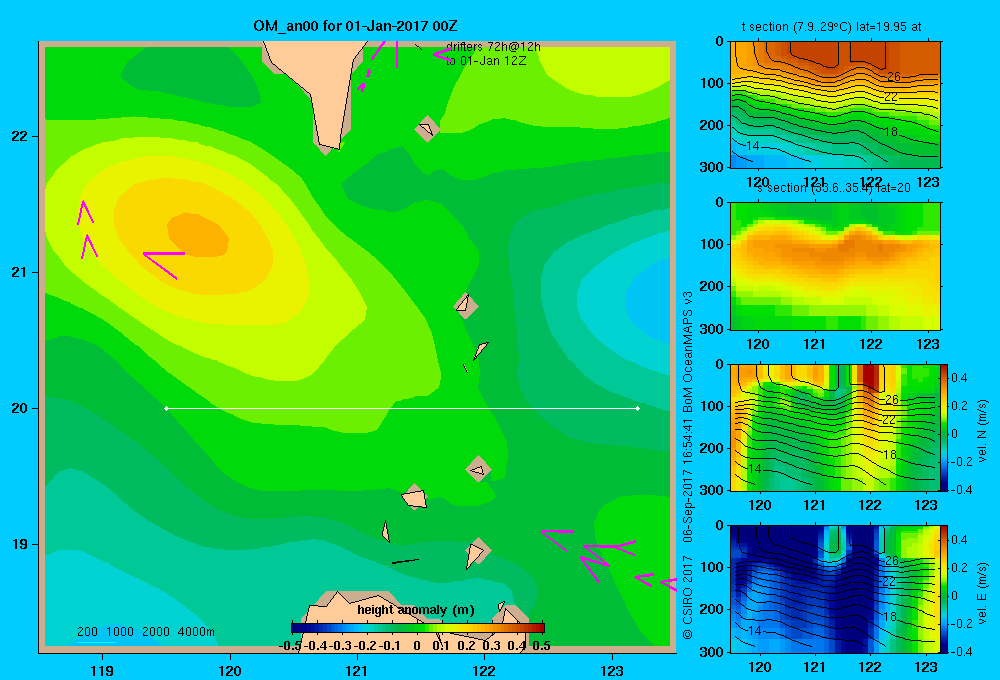Click the 300 depth label of the salinity section
The width and height of the screenshot is (1000, 680).
[712, 329]
